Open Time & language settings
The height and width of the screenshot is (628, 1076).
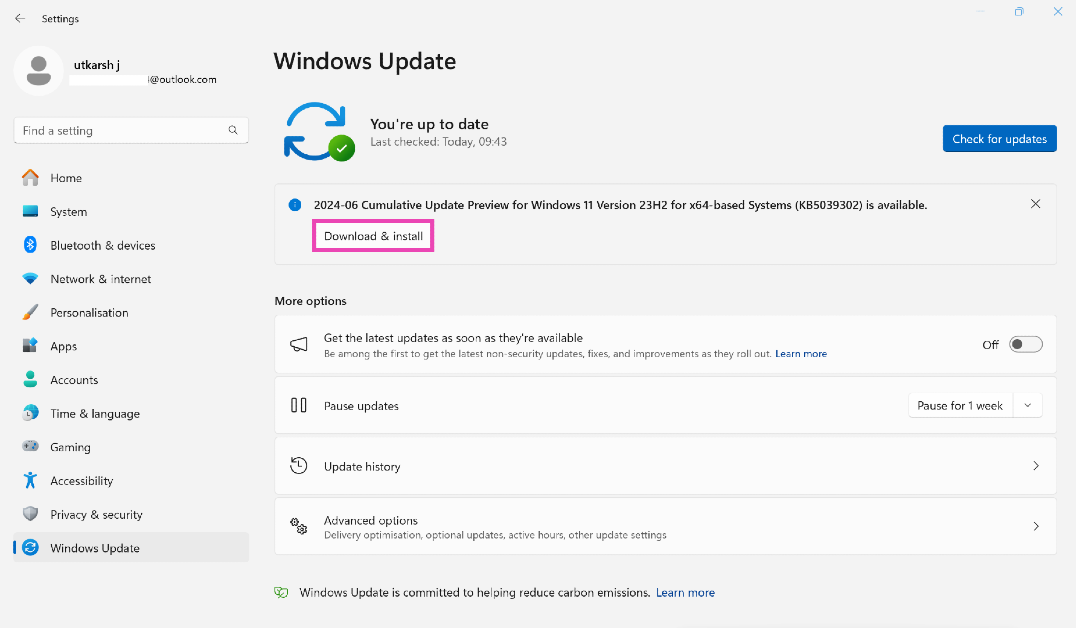pos(131,413)
